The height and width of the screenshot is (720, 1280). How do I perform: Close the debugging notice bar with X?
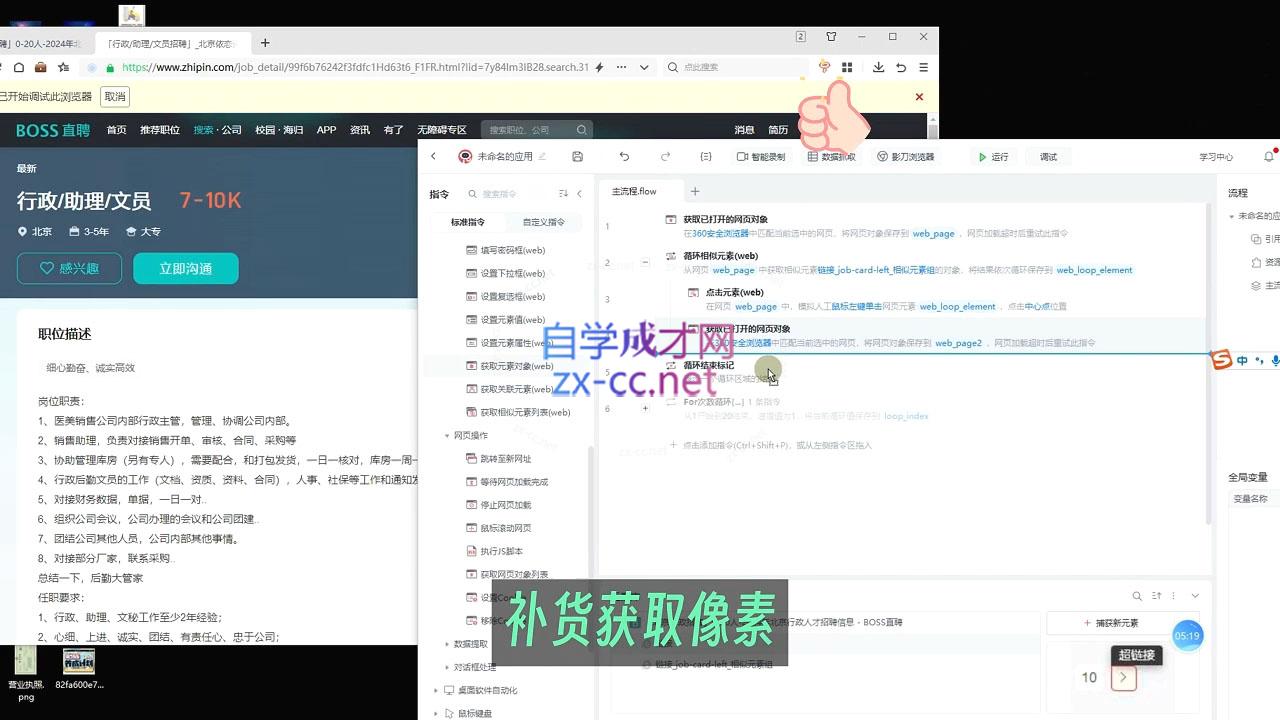[x=919, y=97]
